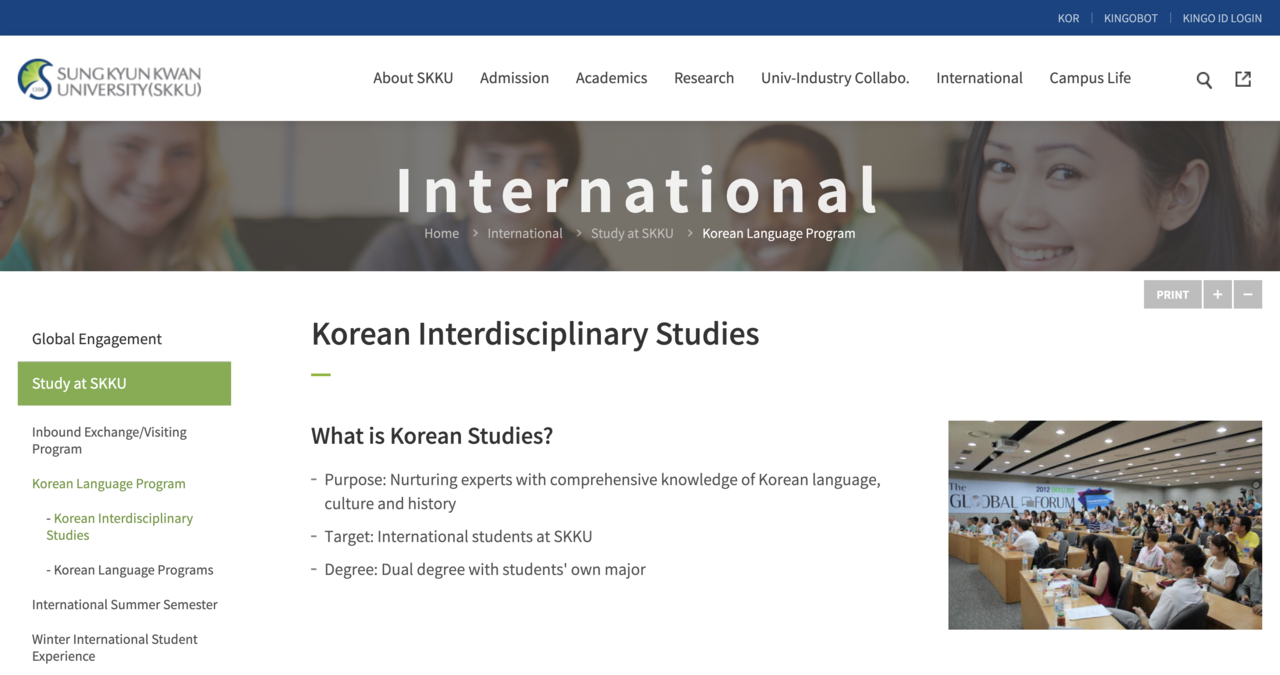Click KINGO ID LOGIN
Image resolution: width=1280 pixels, height=675 pixels.
coord(1222,18)
